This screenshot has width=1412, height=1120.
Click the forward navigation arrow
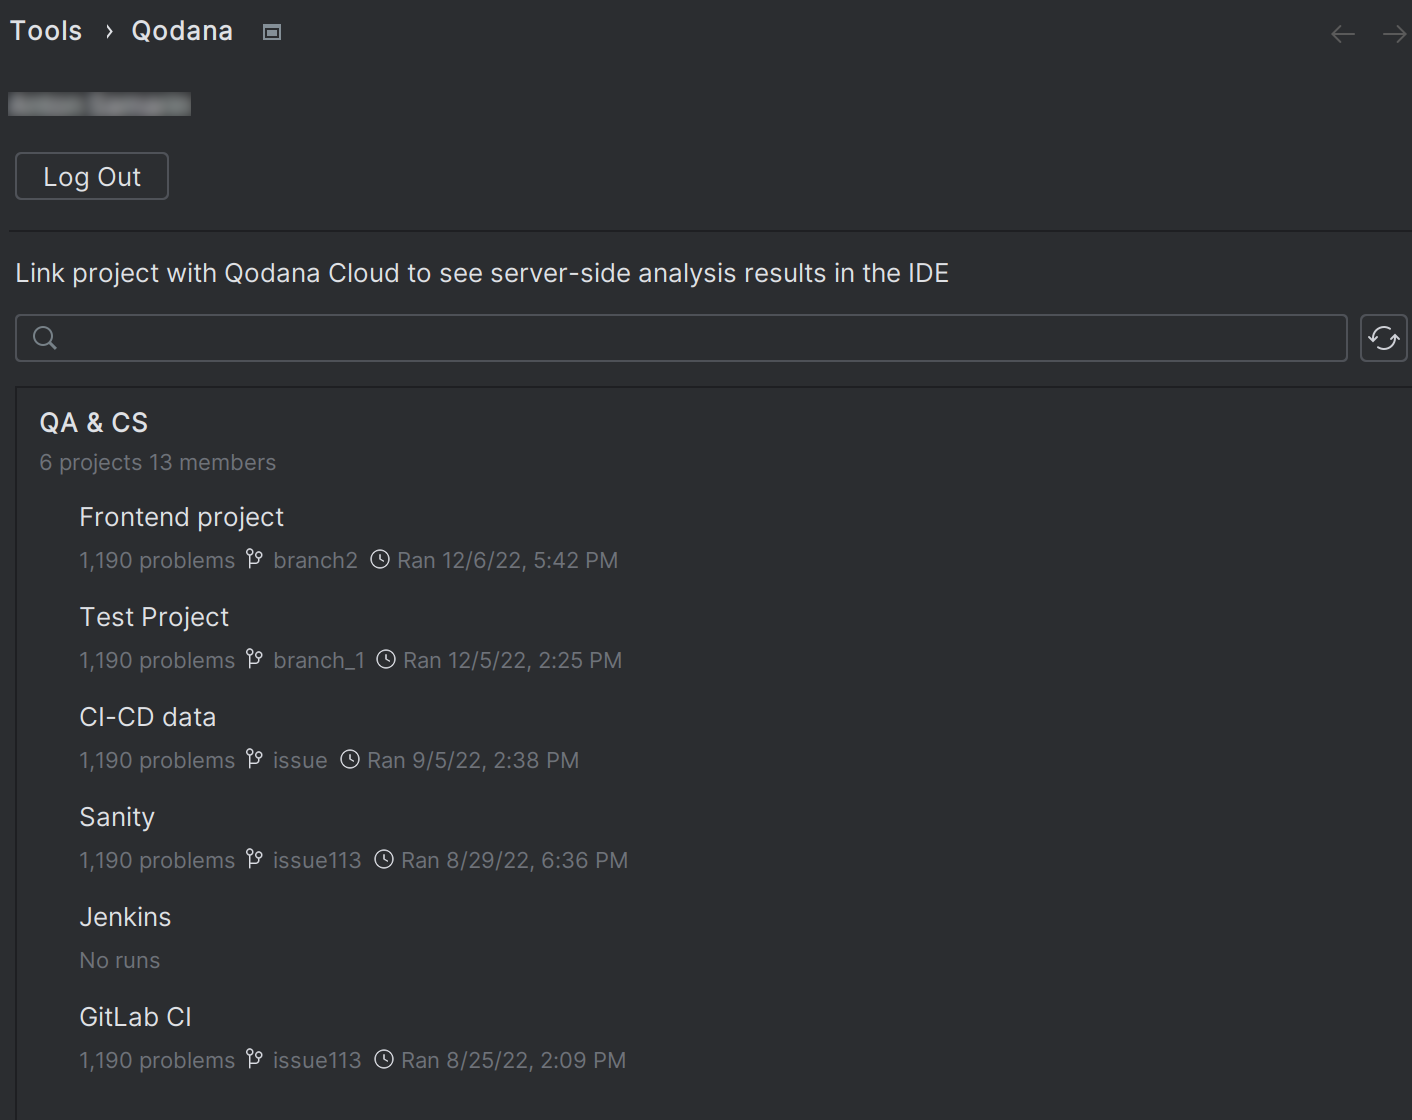(1394, 33)
